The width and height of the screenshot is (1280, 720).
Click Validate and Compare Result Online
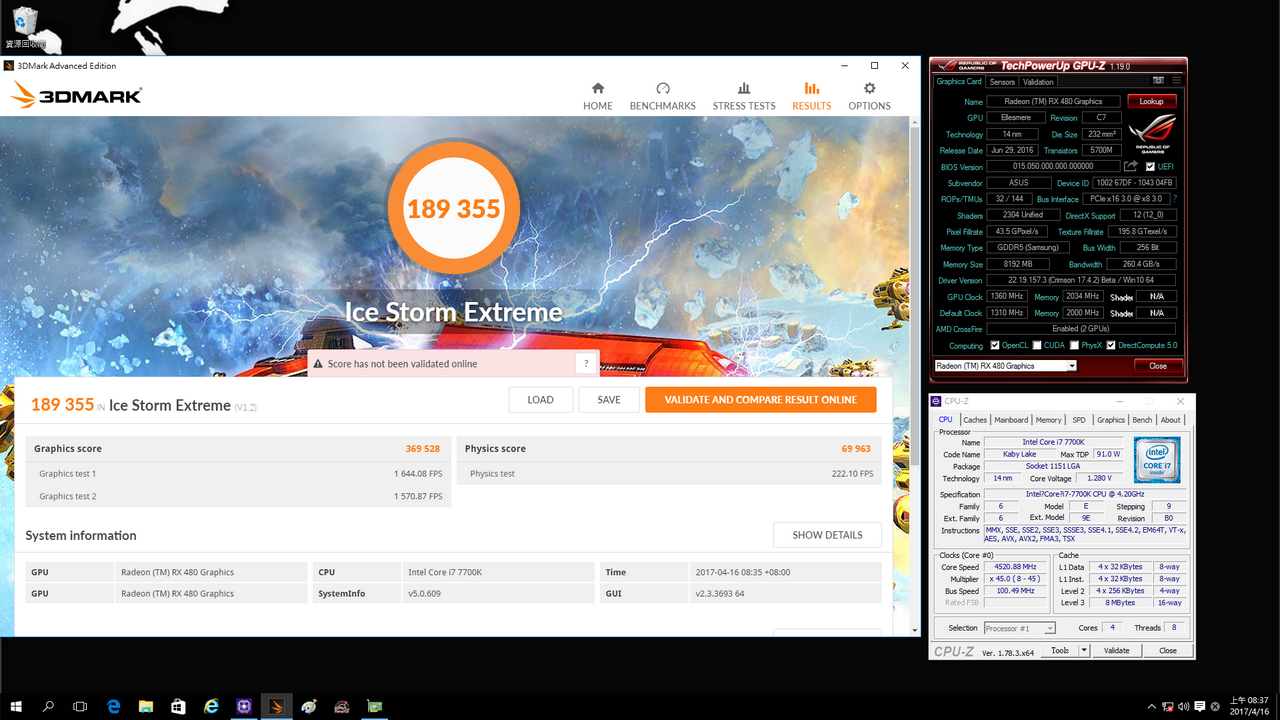761,399
